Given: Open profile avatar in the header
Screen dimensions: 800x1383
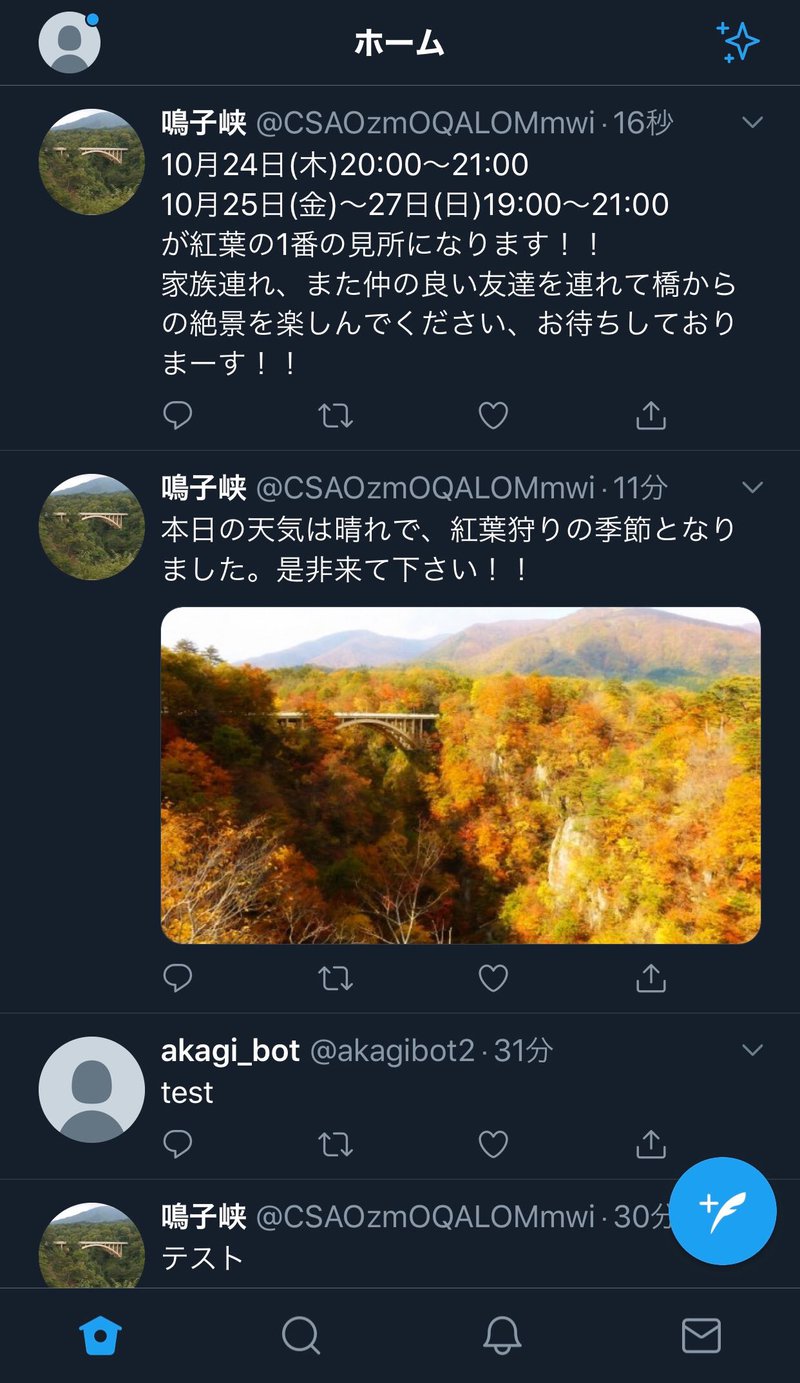Looking at the screenshot, I should (69, 42).
